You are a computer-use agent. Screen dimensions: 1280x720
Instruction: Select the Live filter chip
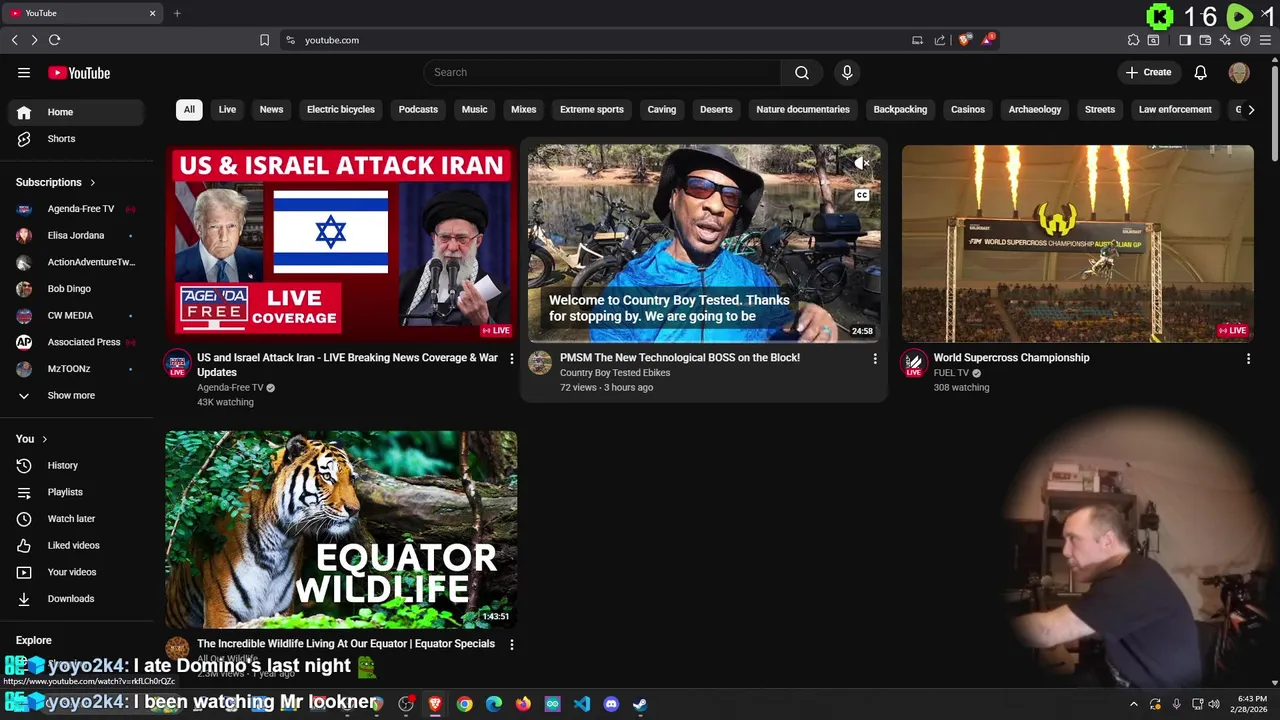(x=227, y=109)
